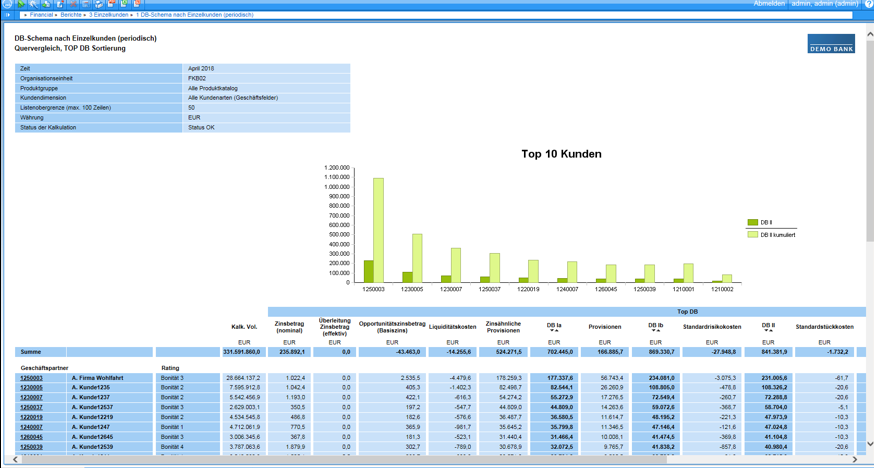Click the printer icon in the toolbar

tap(99, 4)
